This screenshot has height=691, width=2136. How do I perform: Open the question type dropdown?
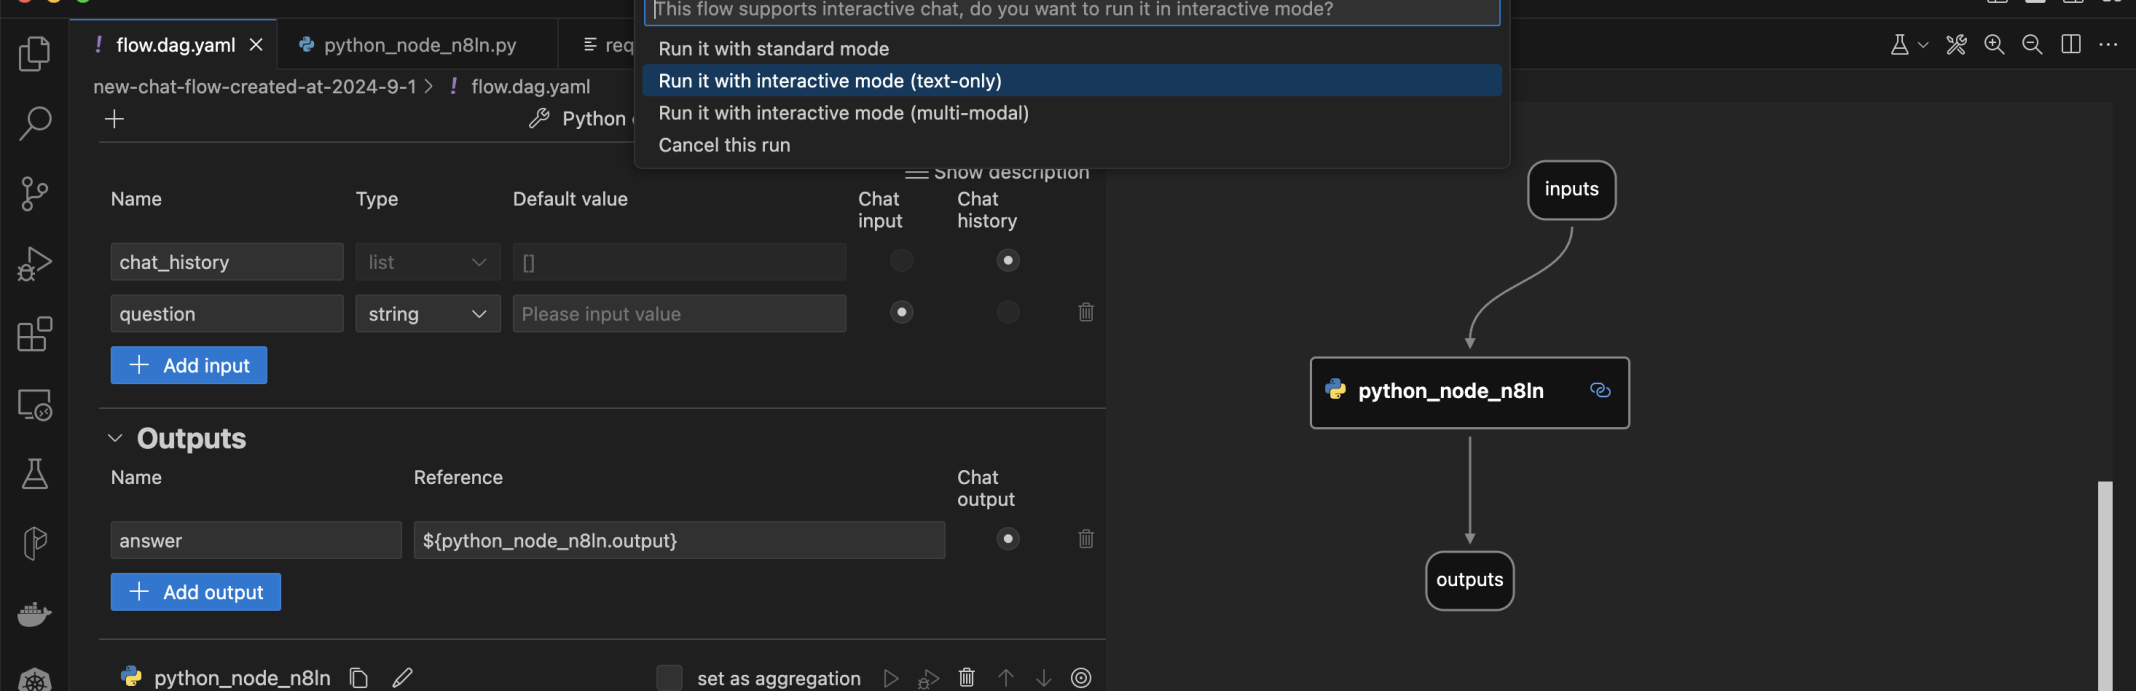428,314
